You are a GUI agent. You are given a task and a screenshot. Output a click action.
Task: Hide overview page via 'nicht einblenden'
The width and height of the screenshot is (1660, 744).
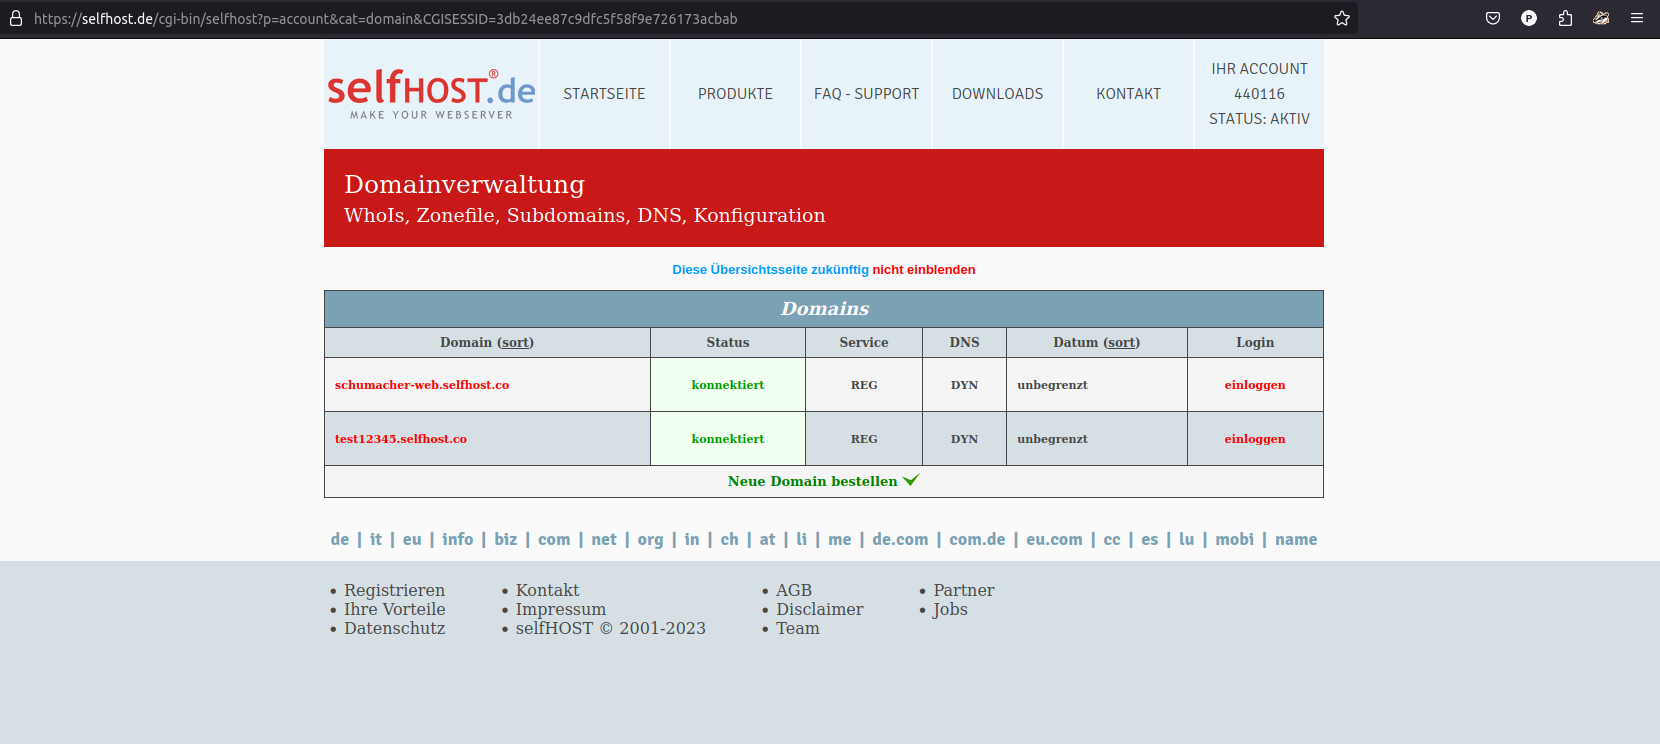(923, 270)
